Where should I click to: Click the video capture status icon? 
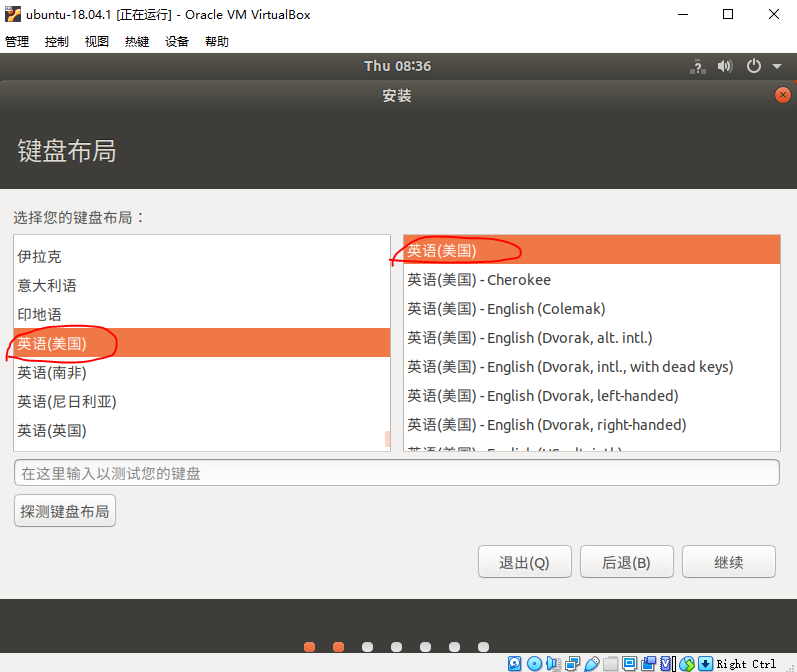(649, 663)
